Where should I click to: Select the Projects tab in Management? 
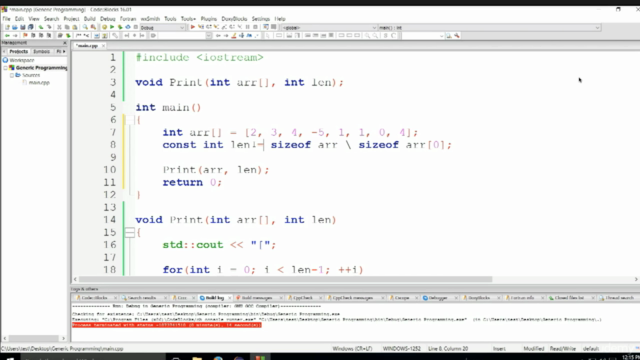pos(18,51)
